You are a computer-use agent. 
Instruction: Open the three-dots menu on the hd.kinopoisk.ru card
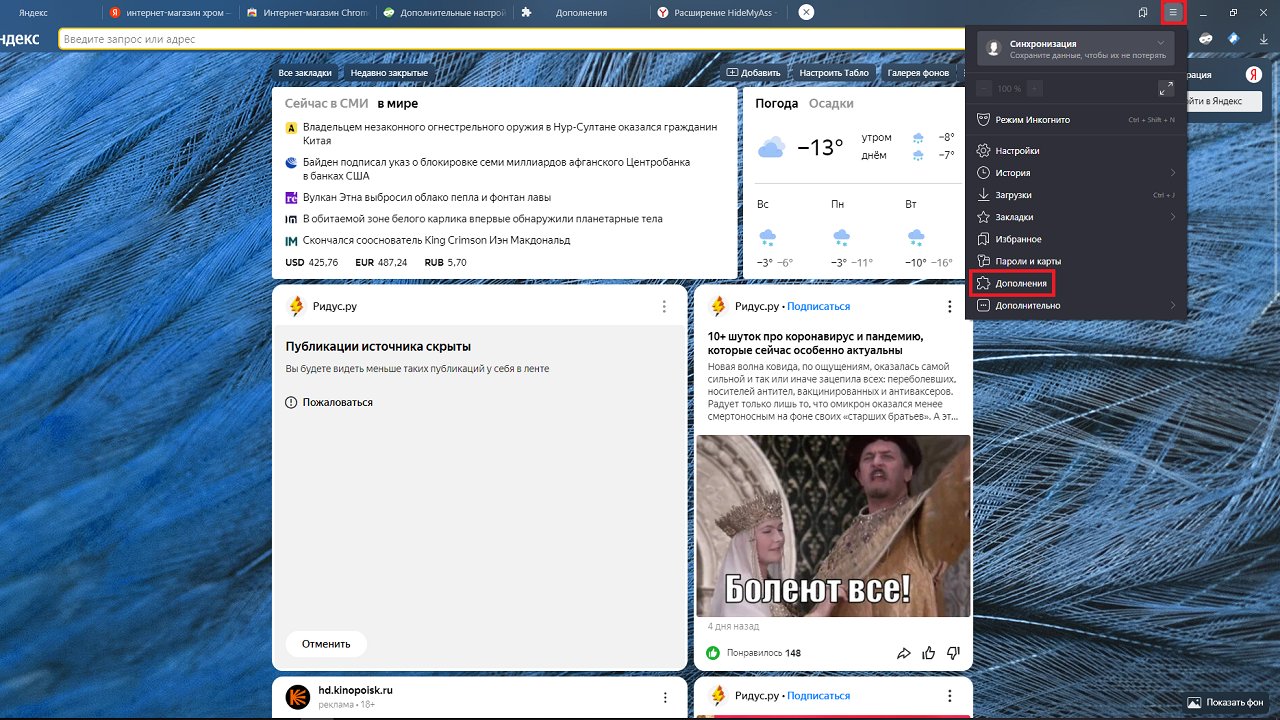click(664, 697)
